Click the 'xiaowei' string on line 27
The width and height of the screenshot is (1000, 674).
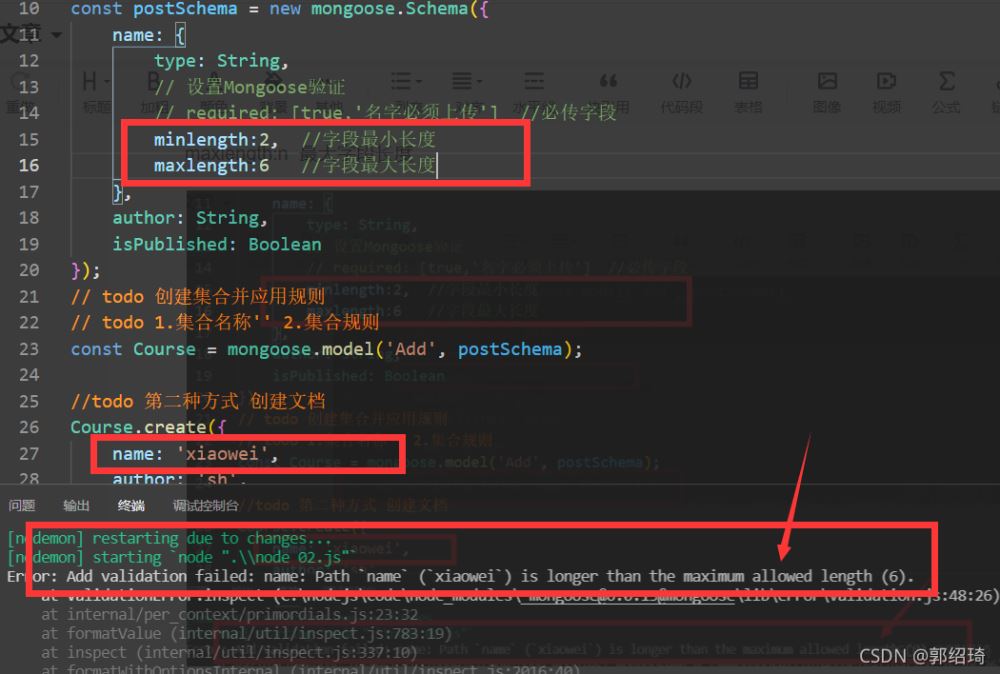tap(222, 454)
